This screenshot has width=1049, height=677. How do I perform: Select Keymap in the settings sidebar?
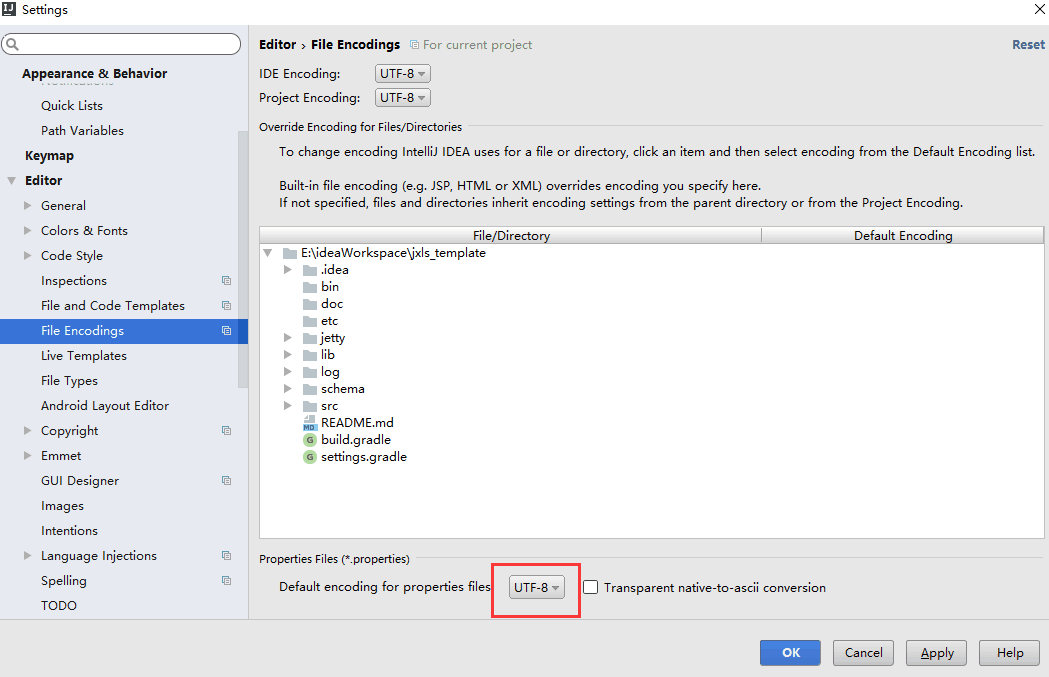click(x=50, y=155)
